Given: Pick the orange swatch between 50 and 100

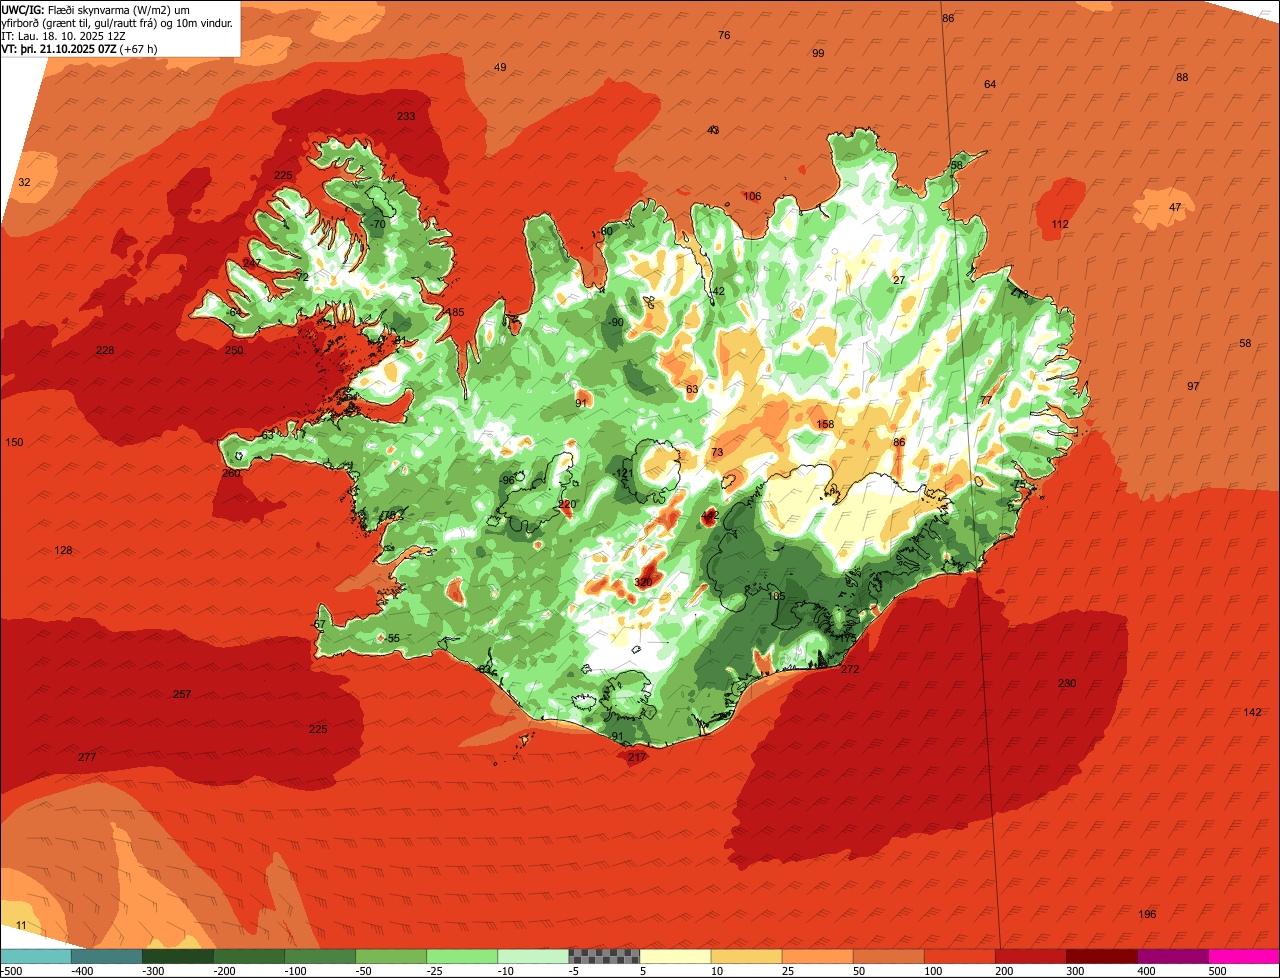Looking at the screenshot, I should click(x=888, y=956).
